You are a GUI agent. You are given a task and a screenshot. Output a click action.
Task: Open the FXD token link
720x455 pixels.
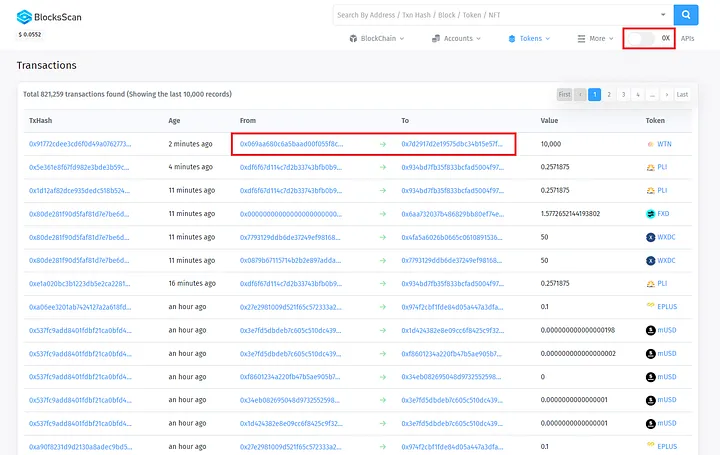663,213
